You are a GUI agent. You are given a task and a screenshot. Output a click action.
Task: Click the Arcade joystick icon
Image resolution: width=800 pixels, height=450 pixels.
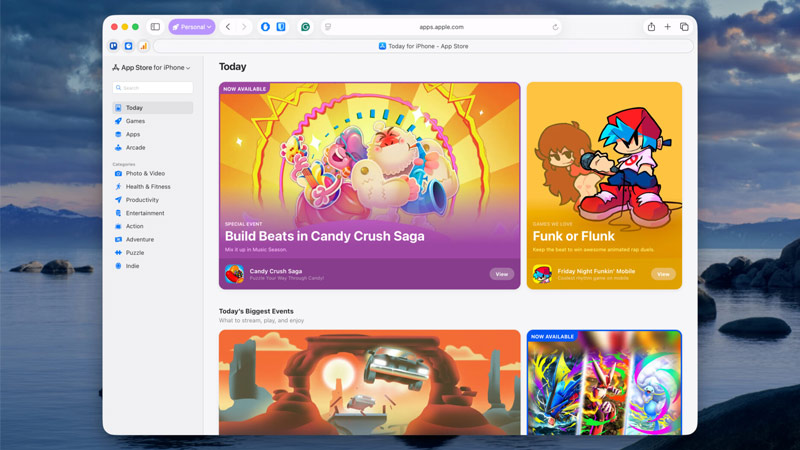coord(118,147)
